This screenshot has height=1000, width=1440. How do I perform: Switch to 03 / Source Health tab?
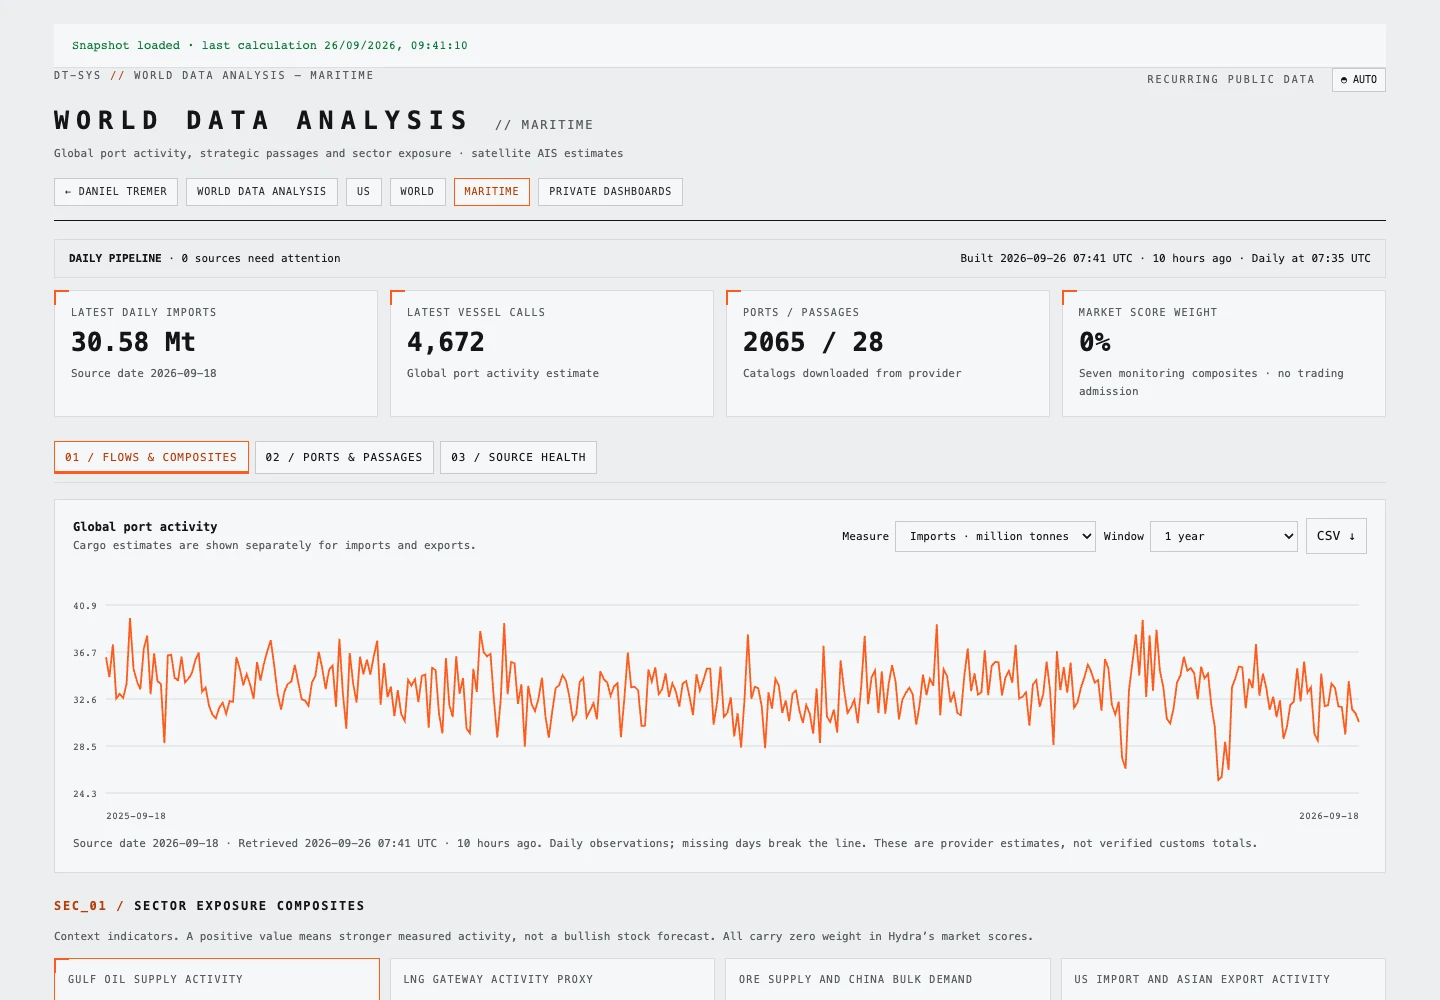[x=518, y=457]
